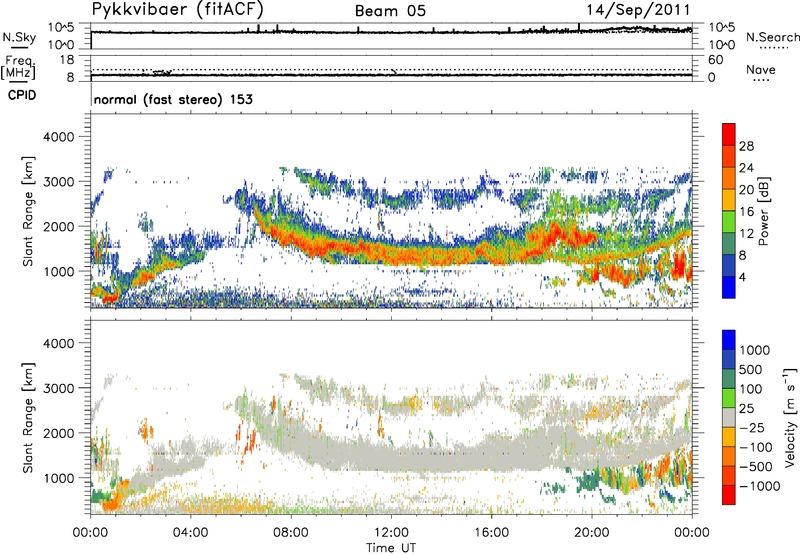Click the 'Nave' legend label
This screenshot has width=800, height=554.
pyautogui.click(x=761, y=70)
